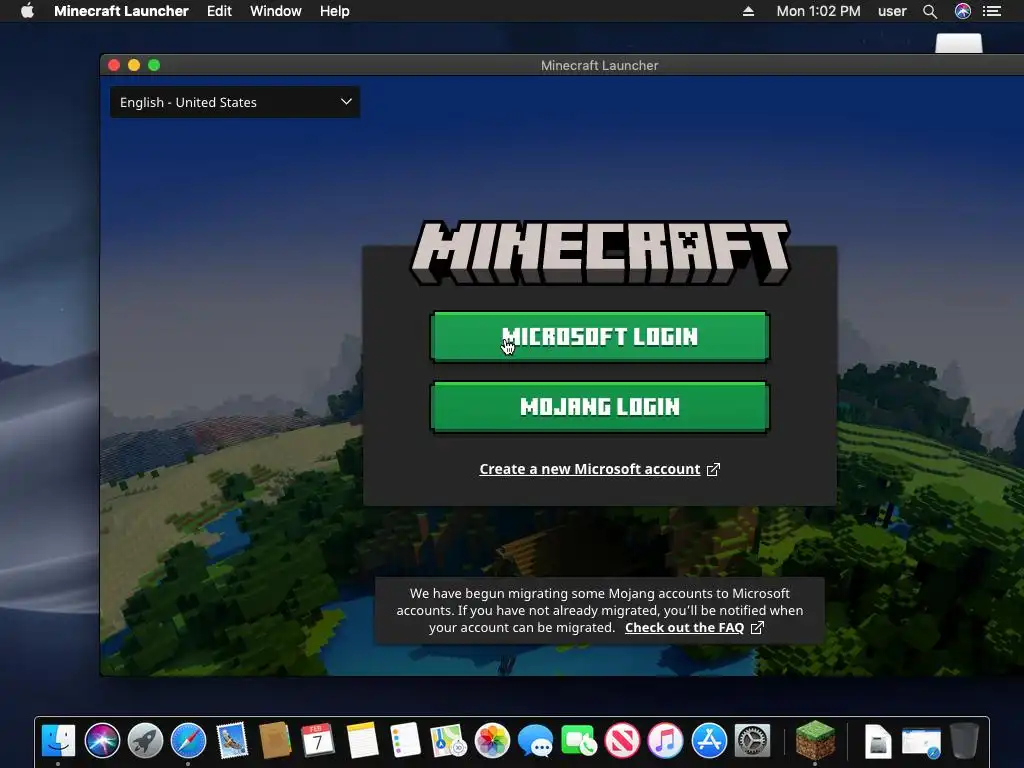
Task: Open News app in dock
Action: (622, 741)
